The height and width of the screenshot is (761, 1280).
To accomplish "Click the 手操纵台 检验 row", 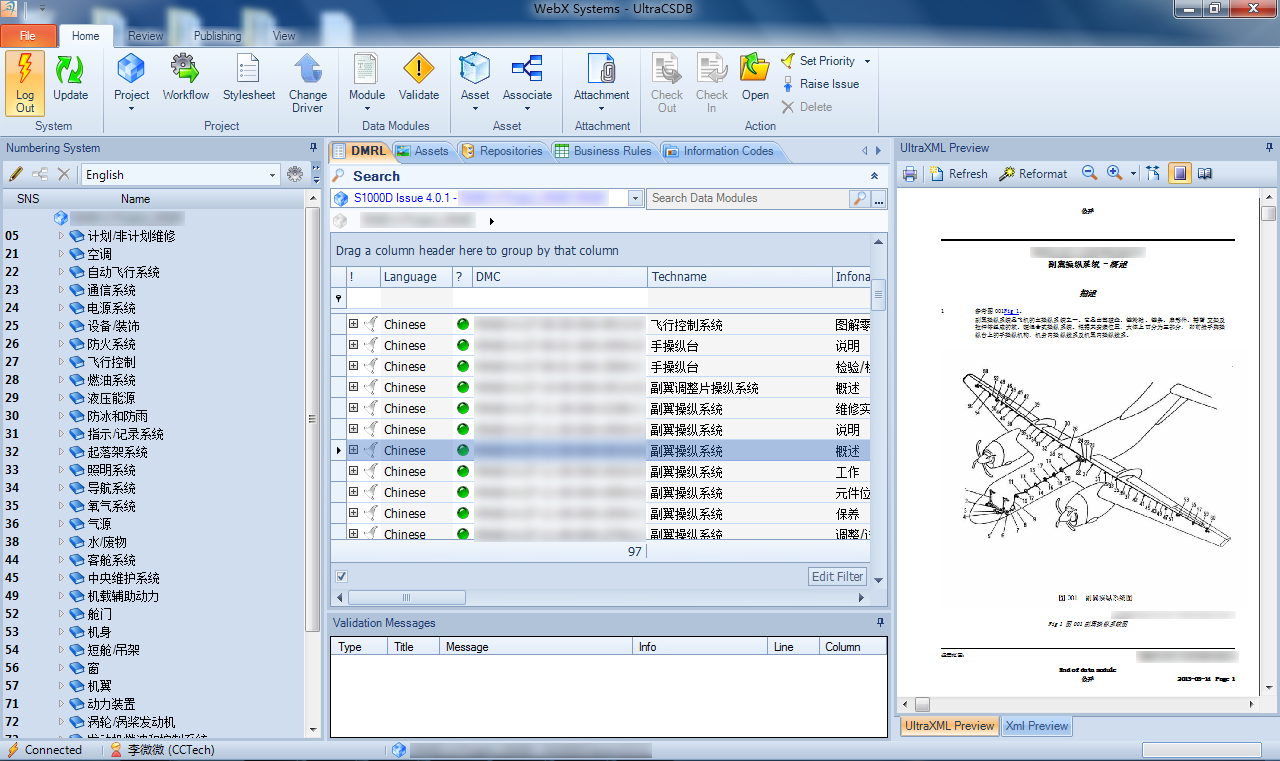I will [x=600, y=366].
